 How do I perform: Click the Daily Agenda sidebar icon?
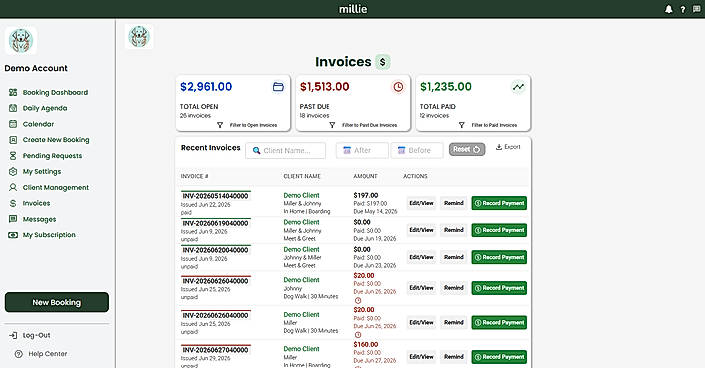pyautogui.click(x=13, y=108)
